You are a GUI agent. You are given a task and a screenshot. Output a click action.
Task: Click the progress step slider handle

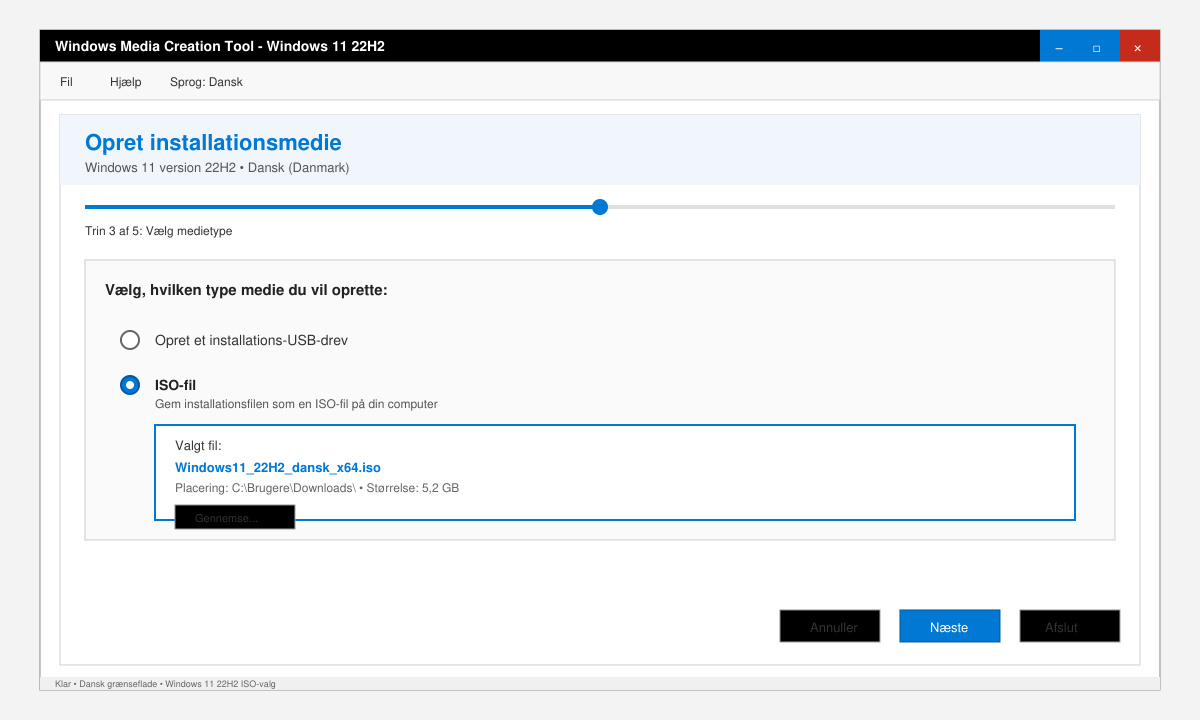[600, 207]
